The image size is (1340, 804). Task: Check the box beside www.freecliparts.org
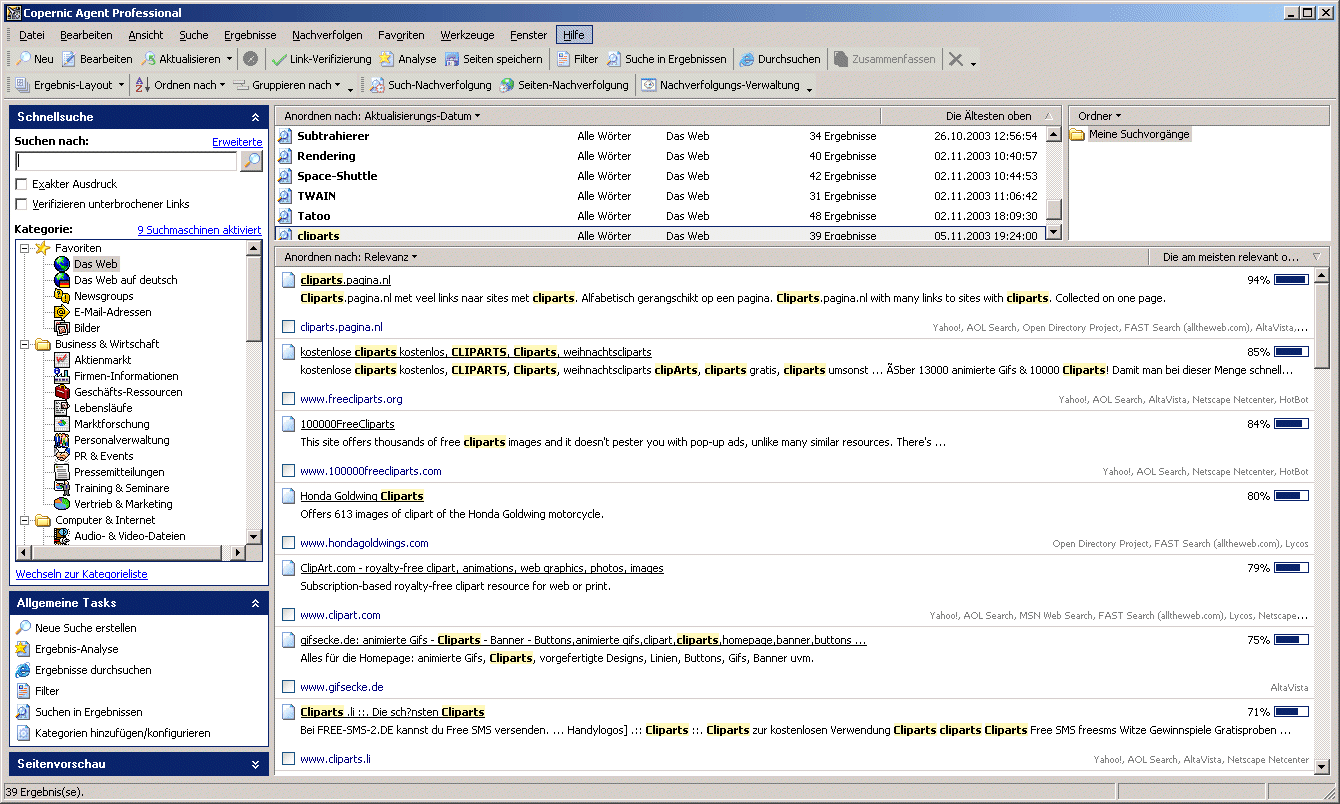[x=288, y=399]
